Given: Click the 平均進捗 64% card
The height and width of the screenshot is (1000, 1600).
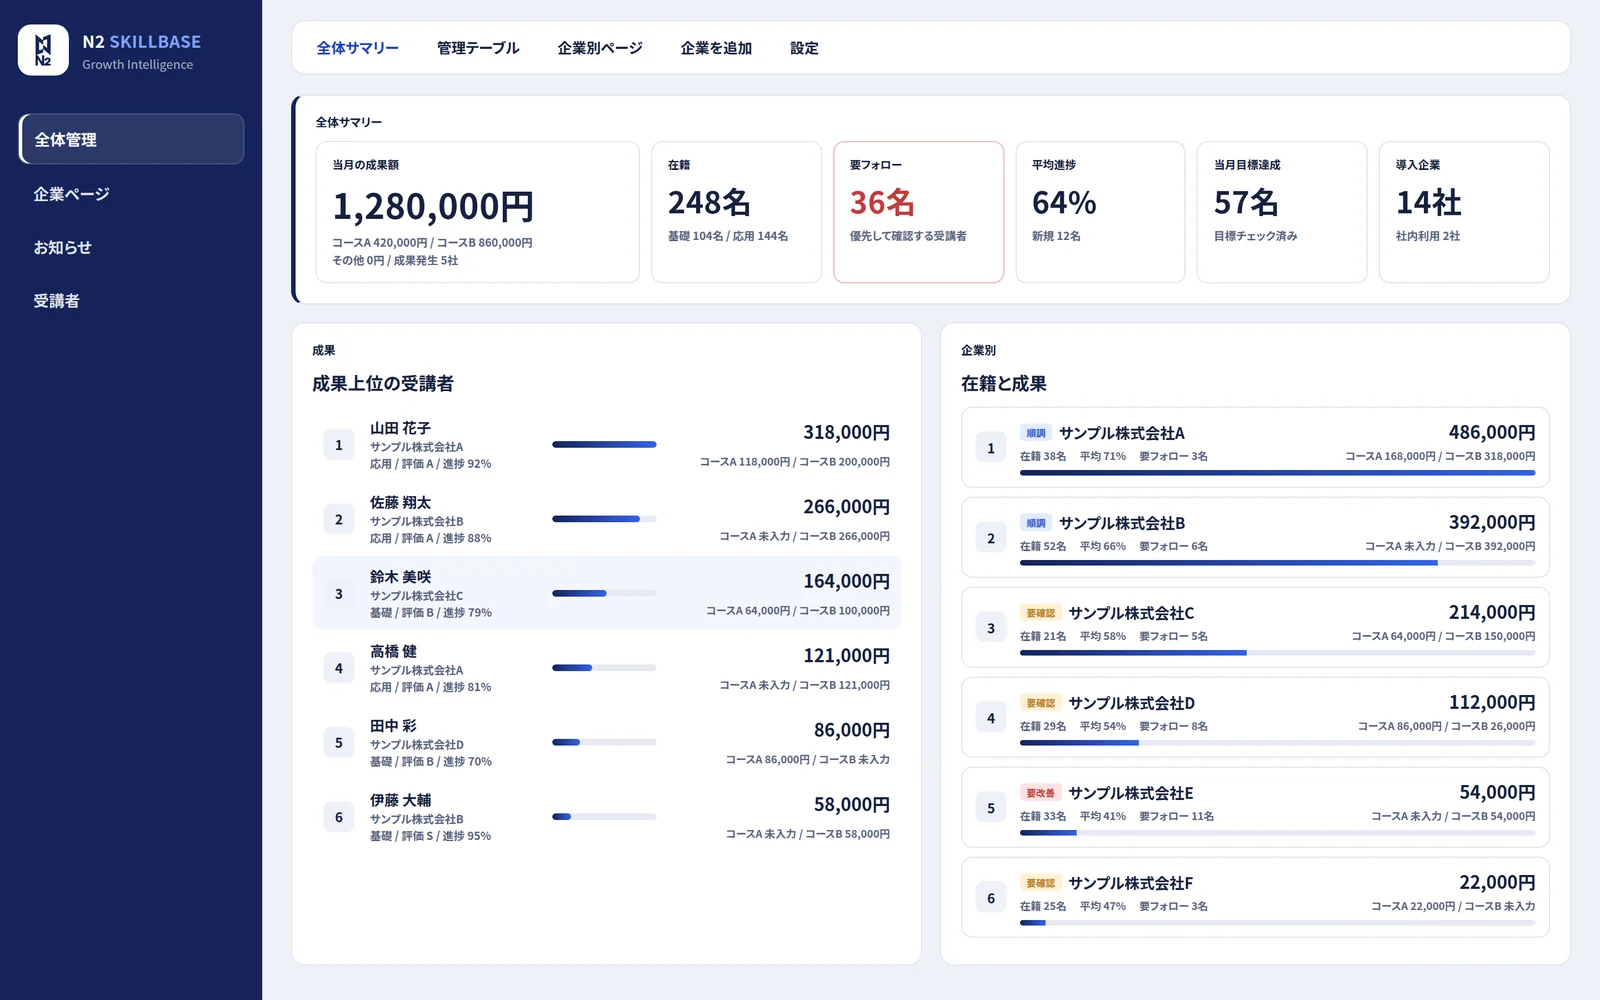Looking at the screenshot, I should coord(1100,212).
